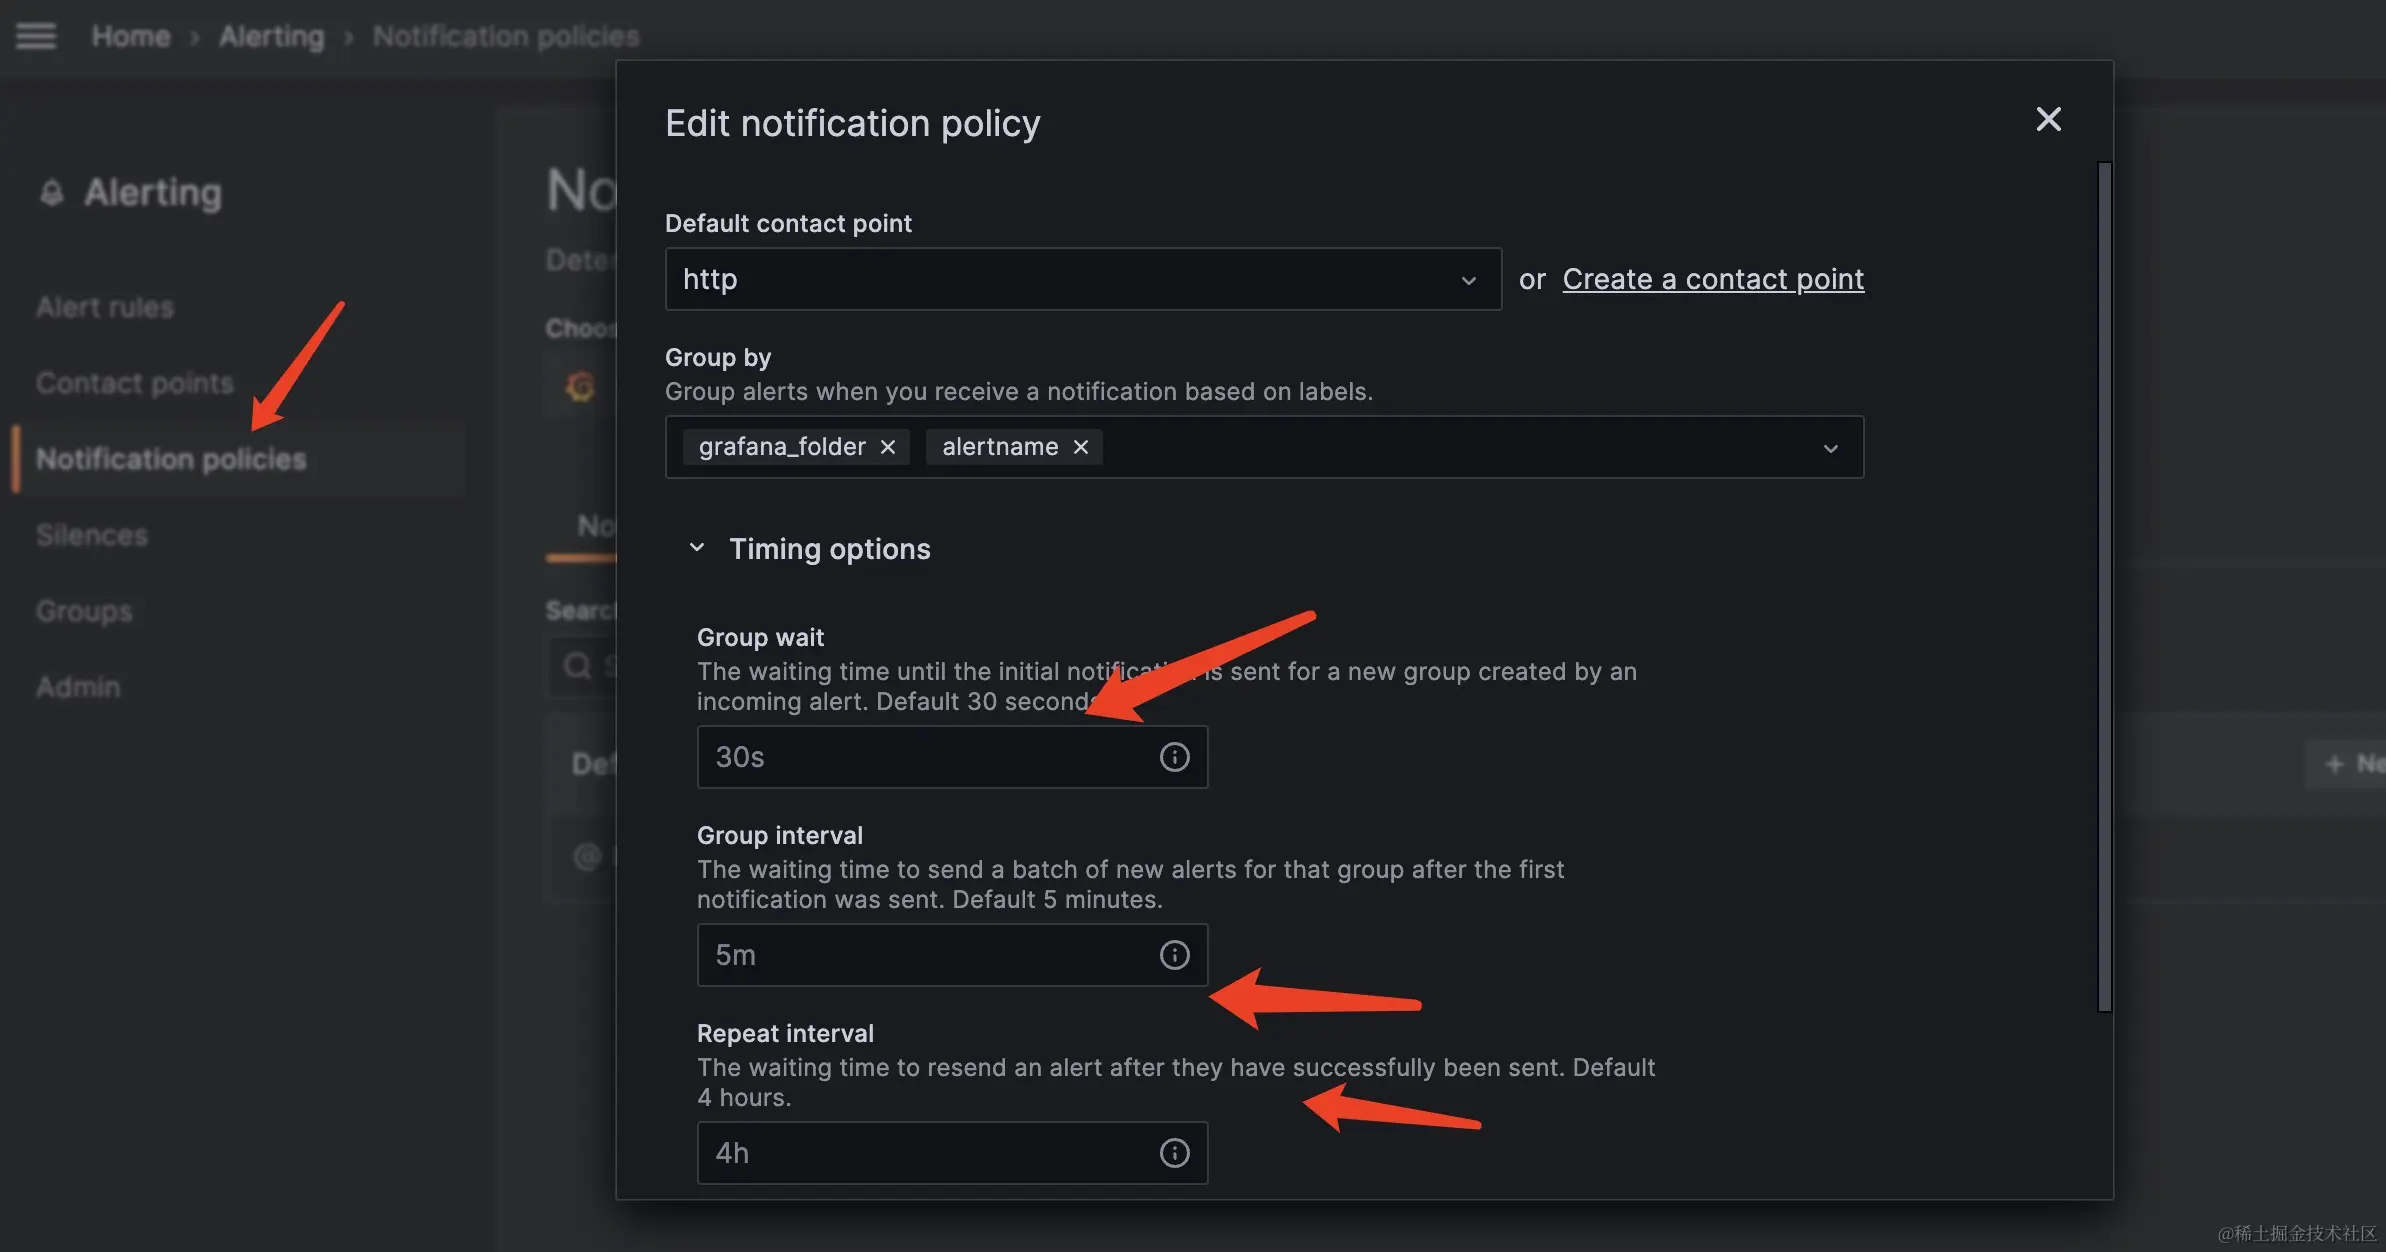Click the Repeat interval info icon
This screenshot has height=1252, width=2386.
point(1174,1153)
